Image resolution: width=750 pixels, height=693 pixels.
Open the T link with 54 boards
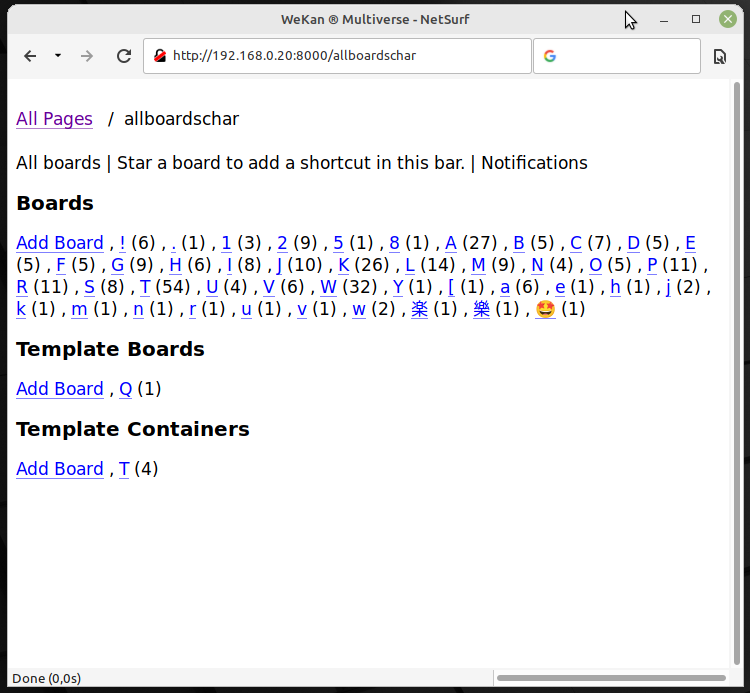(145, 287)
